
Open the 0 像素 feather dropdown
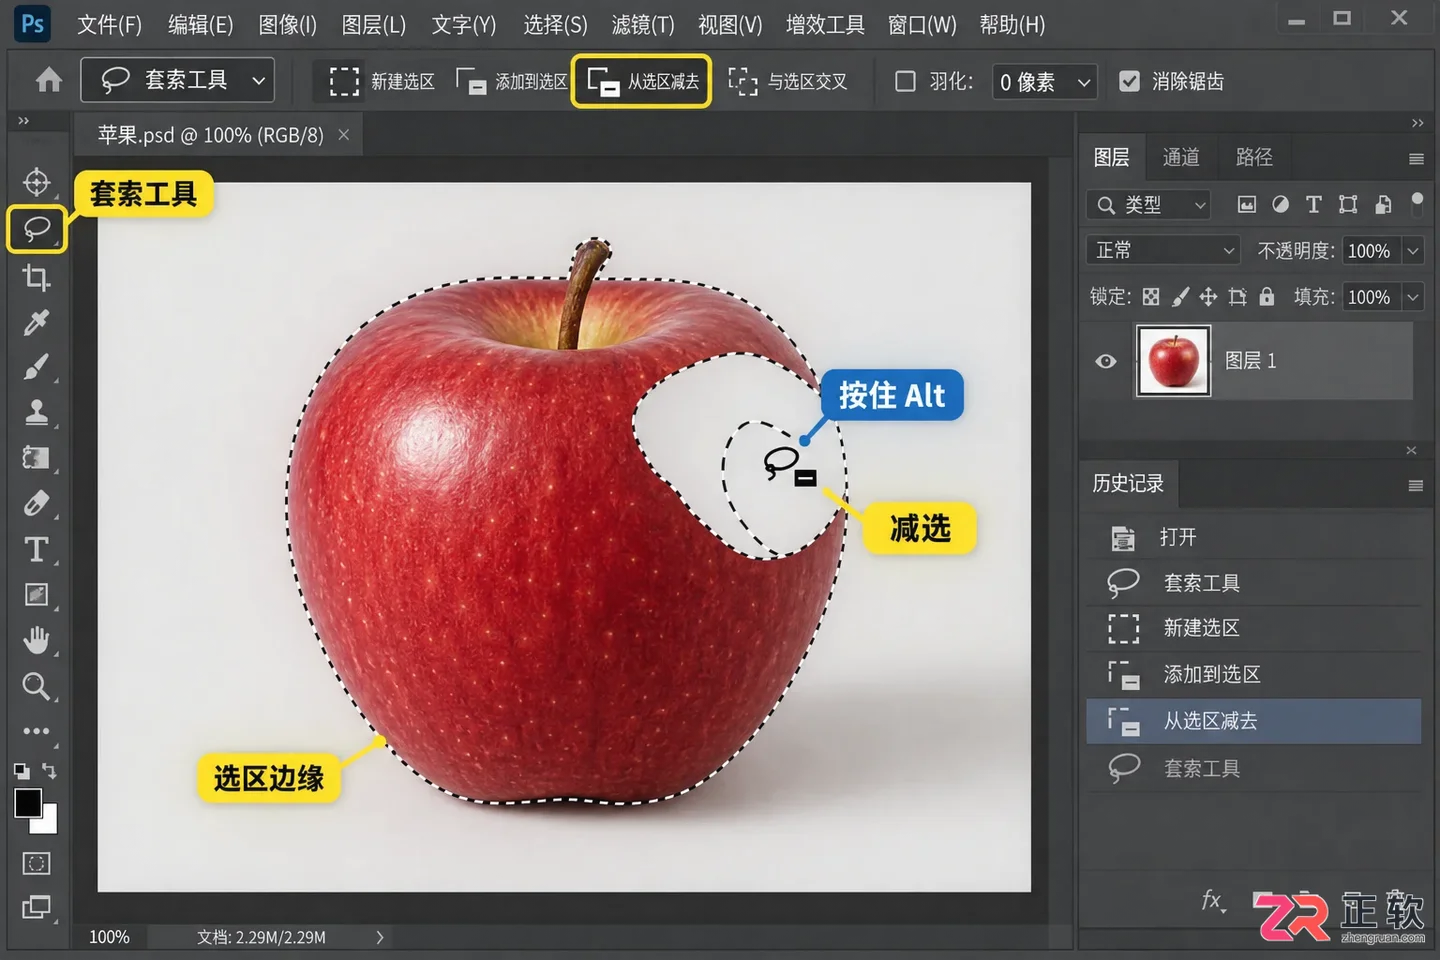pyautogui.click(x=1044, y=82)
